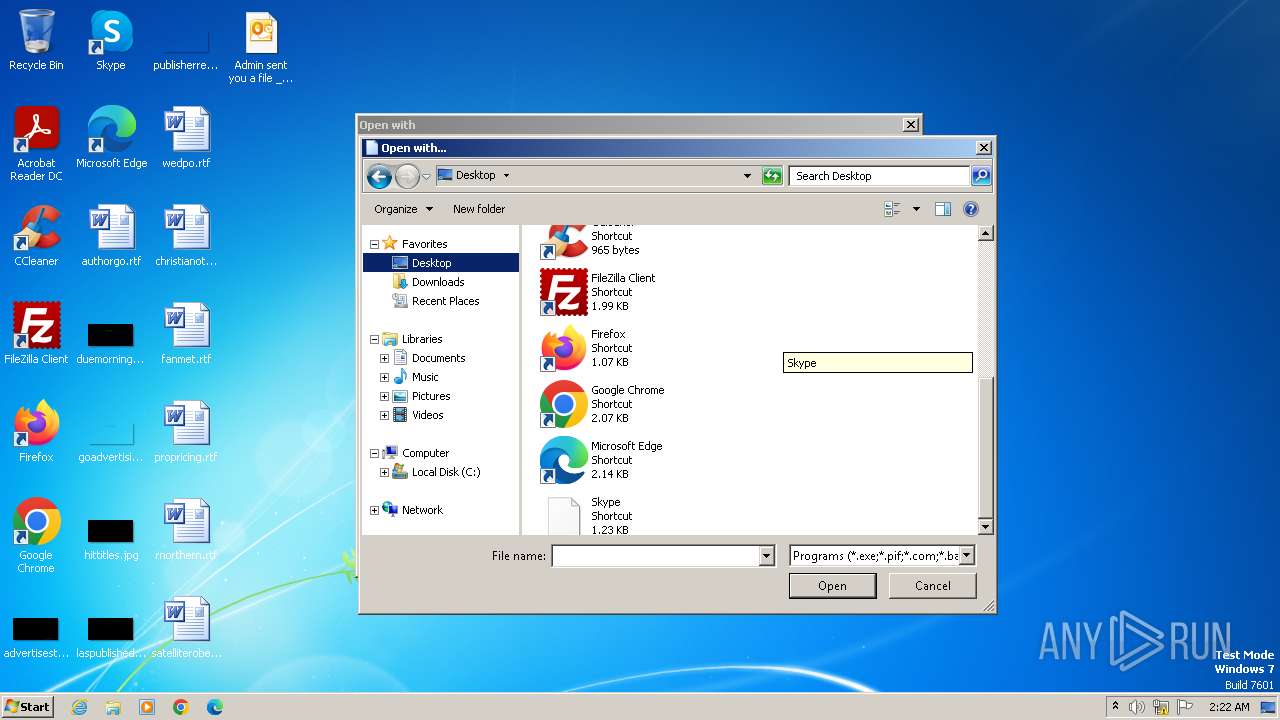Select CCleaner desktop icon
This screenshot has height=720, width=1280.
[36, 236]
